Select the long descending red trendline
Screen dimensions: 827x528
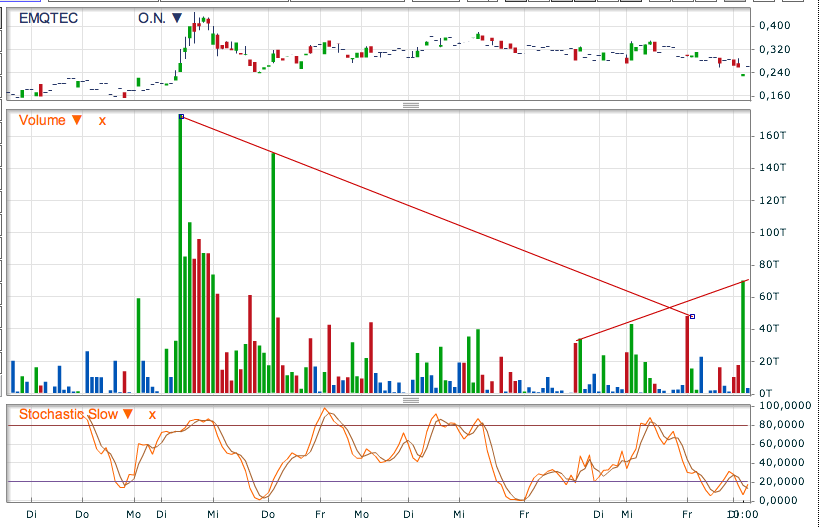(x=437, y=216)
